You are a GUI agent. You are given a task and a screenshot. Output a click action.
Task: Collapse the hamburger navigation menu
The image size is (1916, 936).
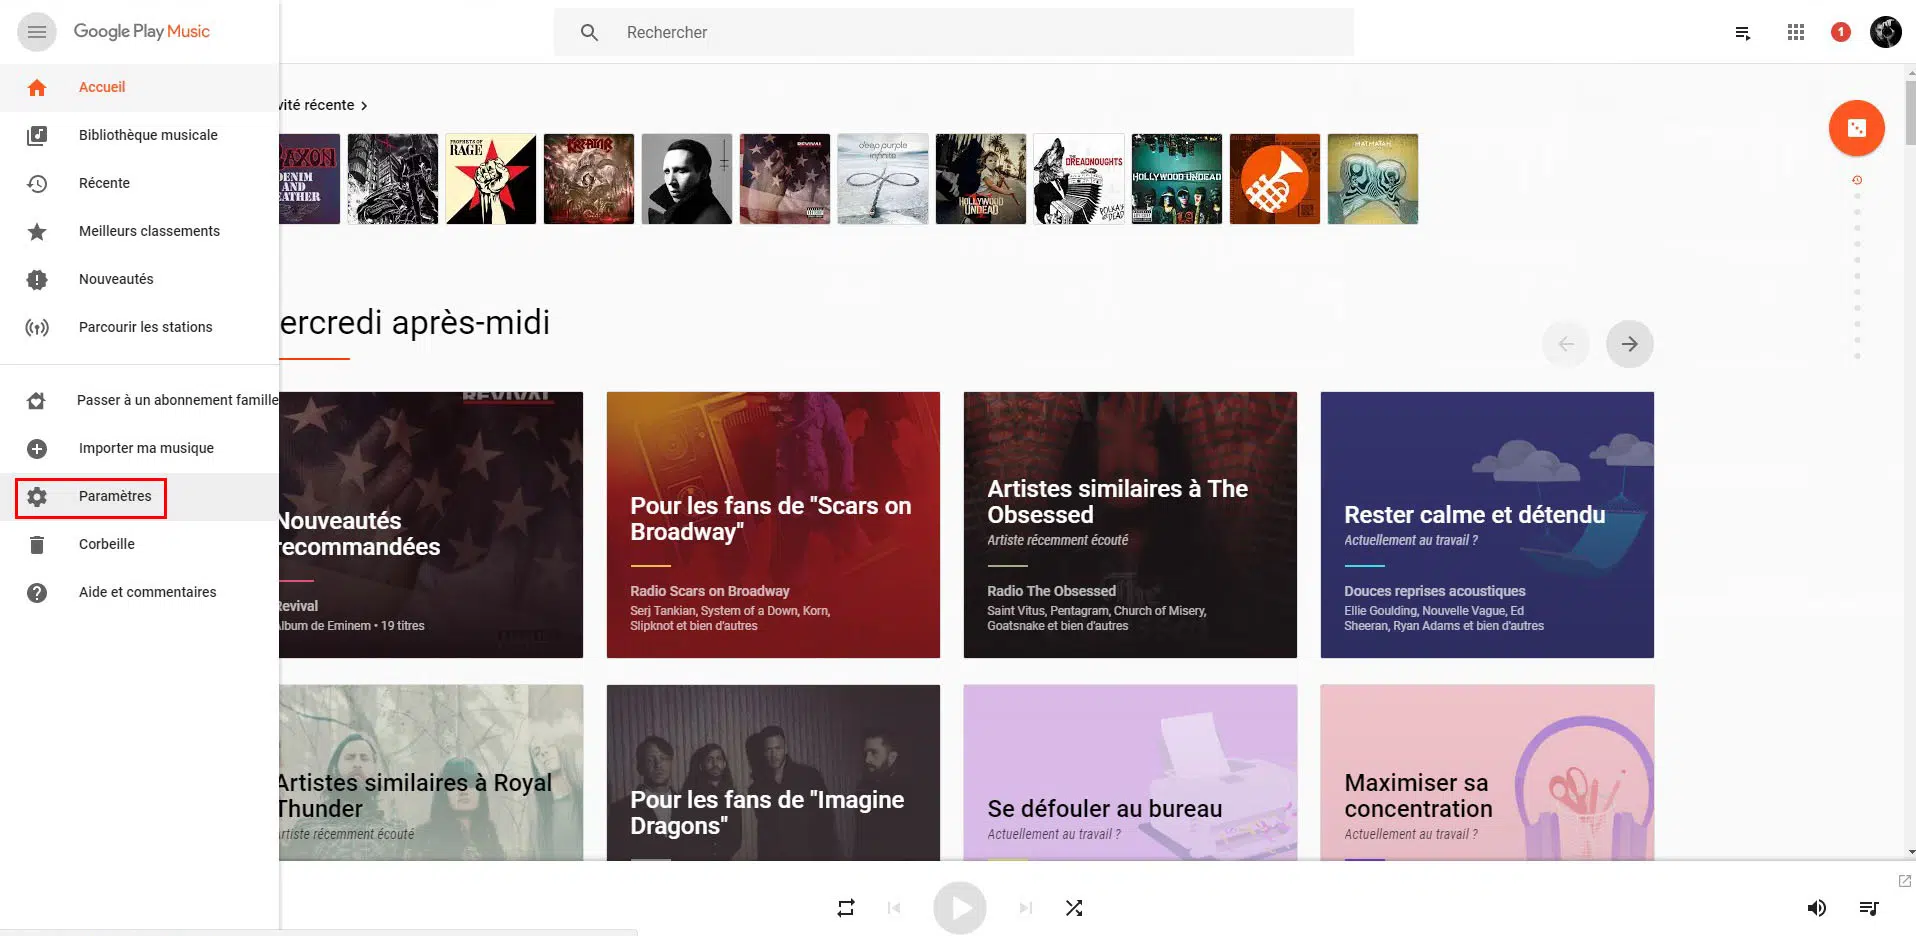pyautogui.click(x=37, y=32)
